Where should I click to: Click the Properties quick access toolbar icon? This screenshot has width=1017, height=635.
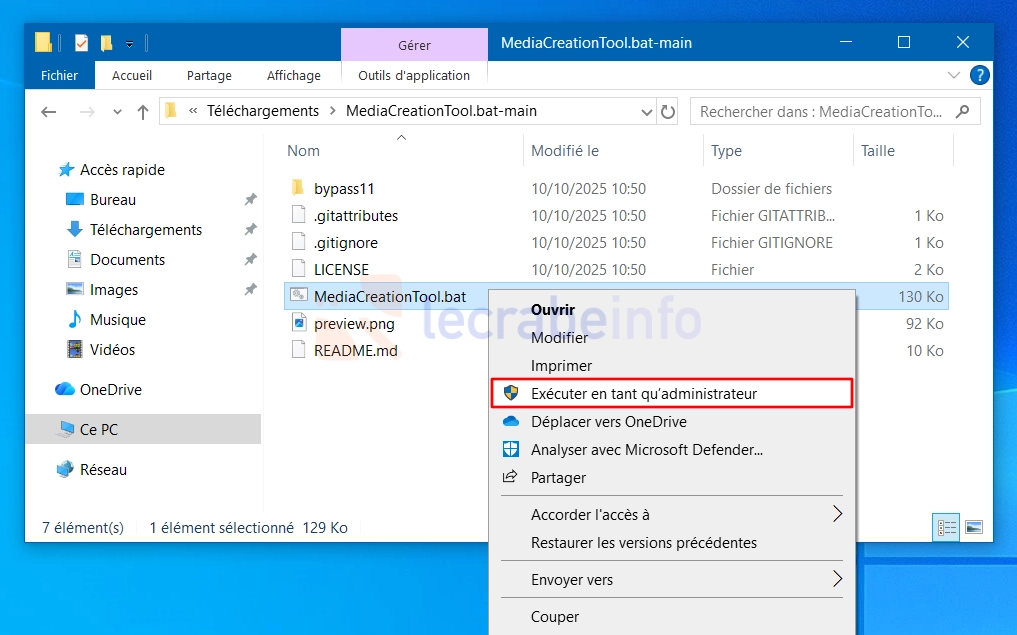click(81, 43)
